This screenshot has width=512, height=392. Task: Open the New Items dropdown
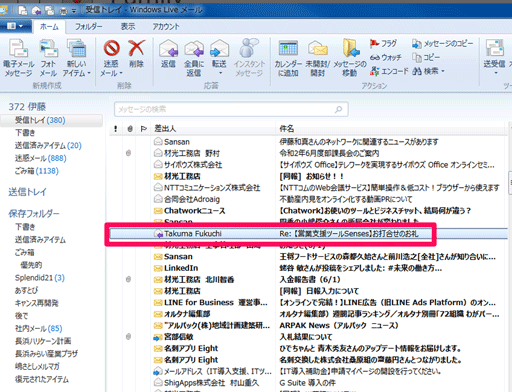point(77,58)
